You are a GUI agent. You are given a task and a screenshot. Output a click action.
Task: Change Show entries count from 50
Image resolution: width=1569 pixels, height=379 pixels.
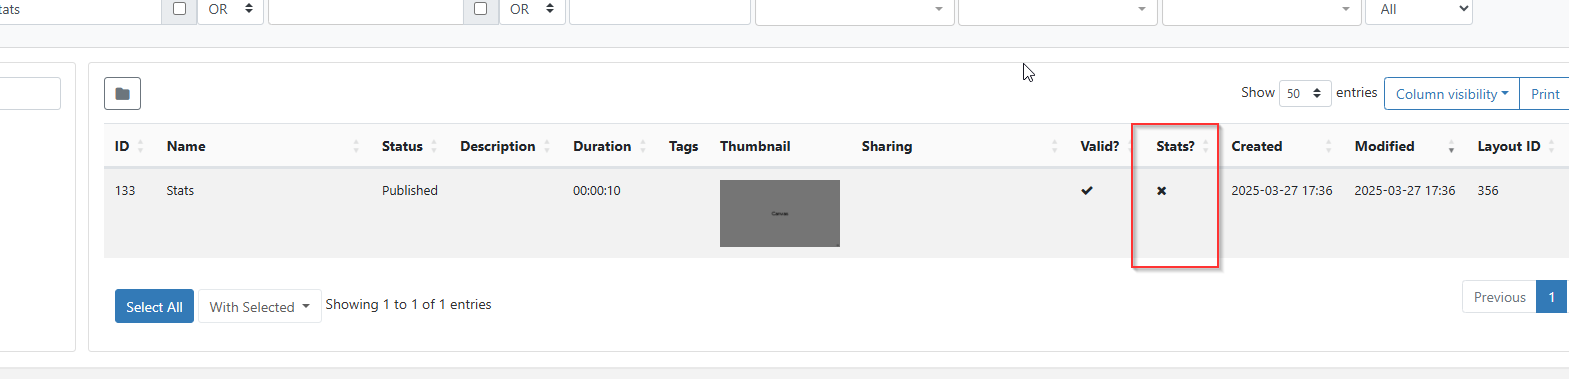[x=1305, y=93]
